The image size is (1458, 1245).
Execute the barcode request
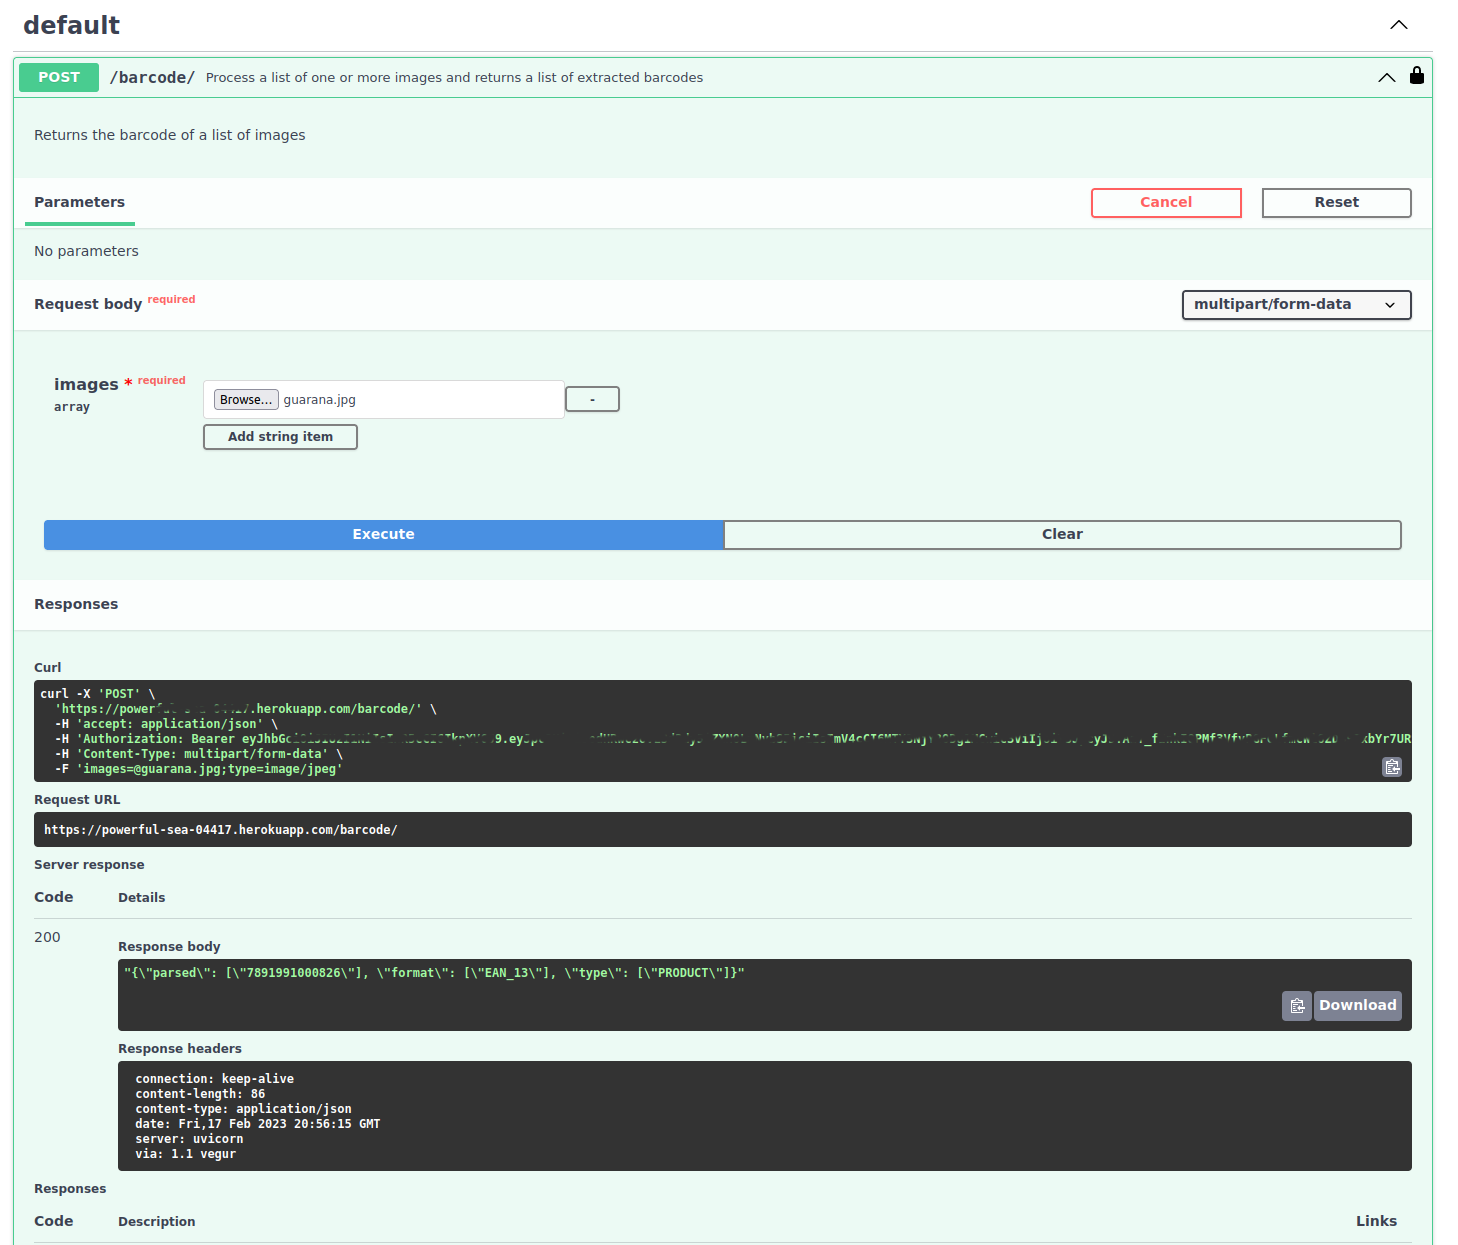pyautogui.click(x=383, y=535)
